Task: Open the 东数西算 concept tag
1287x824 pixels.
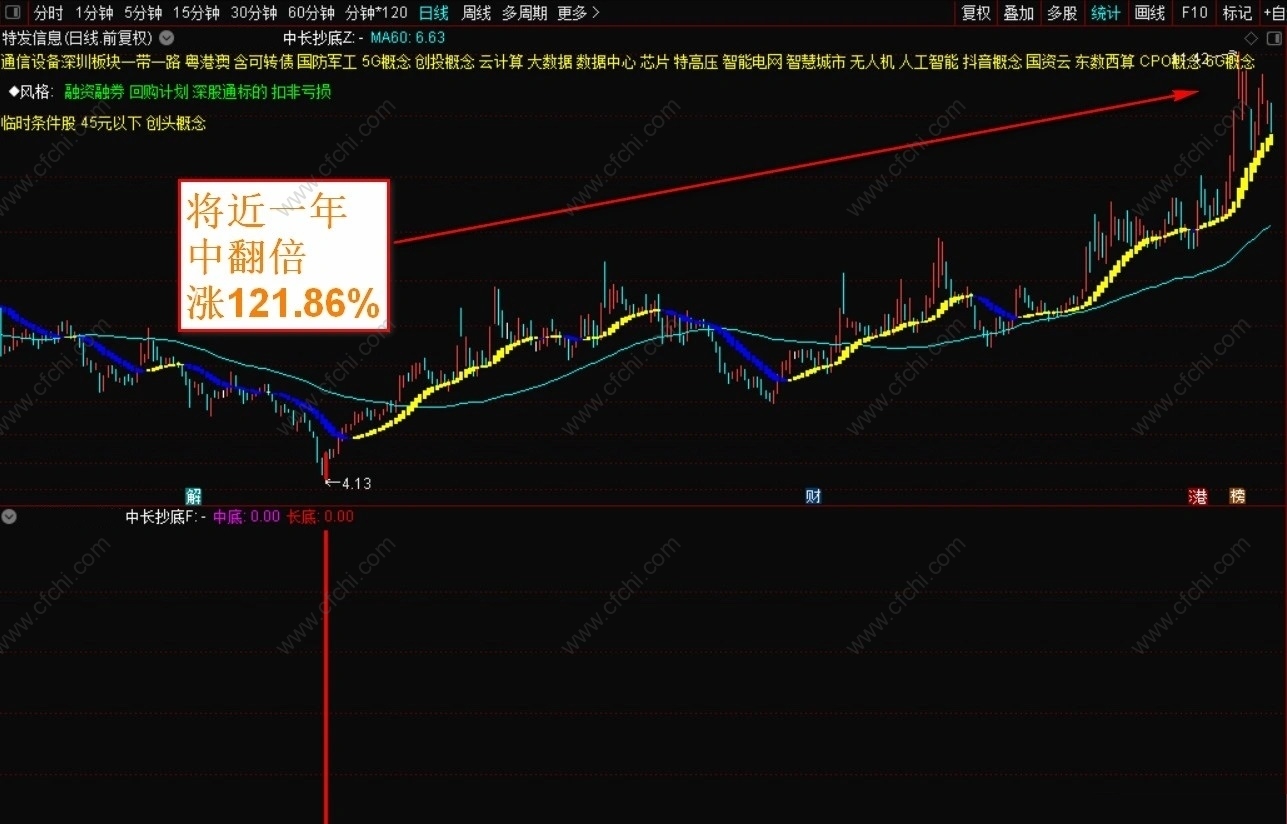Action: (1105, 62)
